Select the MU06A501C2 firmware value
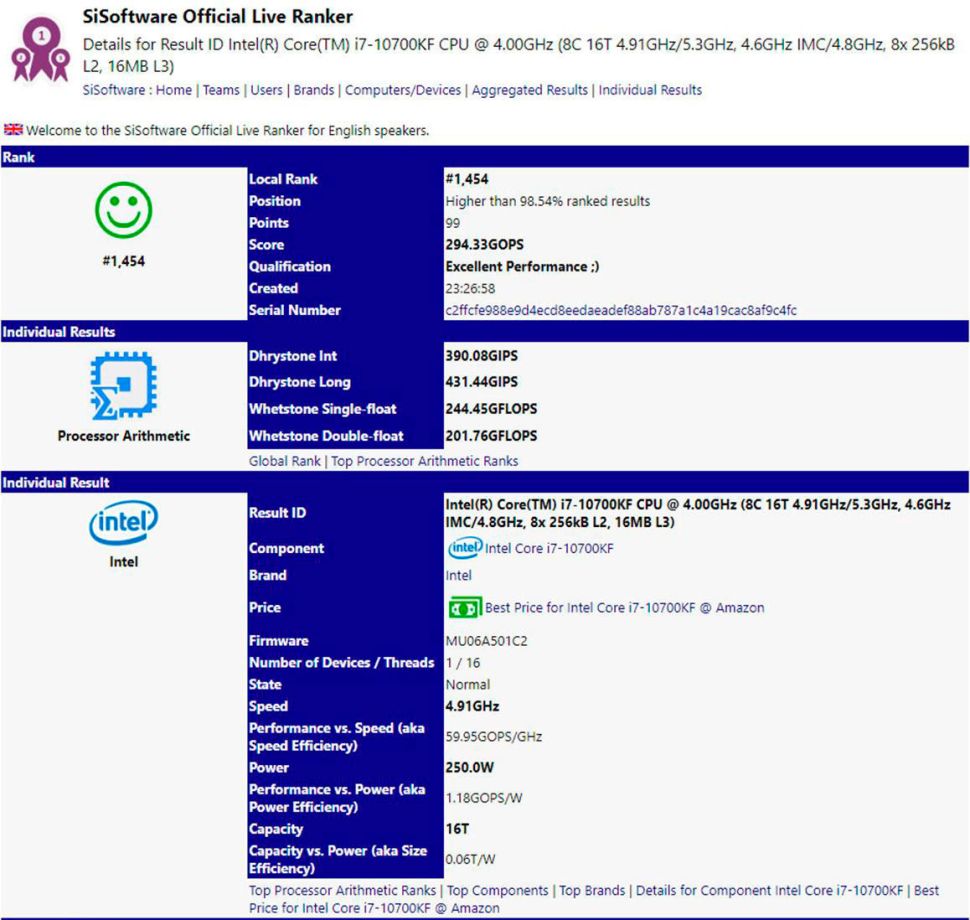The width and height of the screenshot is (970, 920). [x=486, y=641]
